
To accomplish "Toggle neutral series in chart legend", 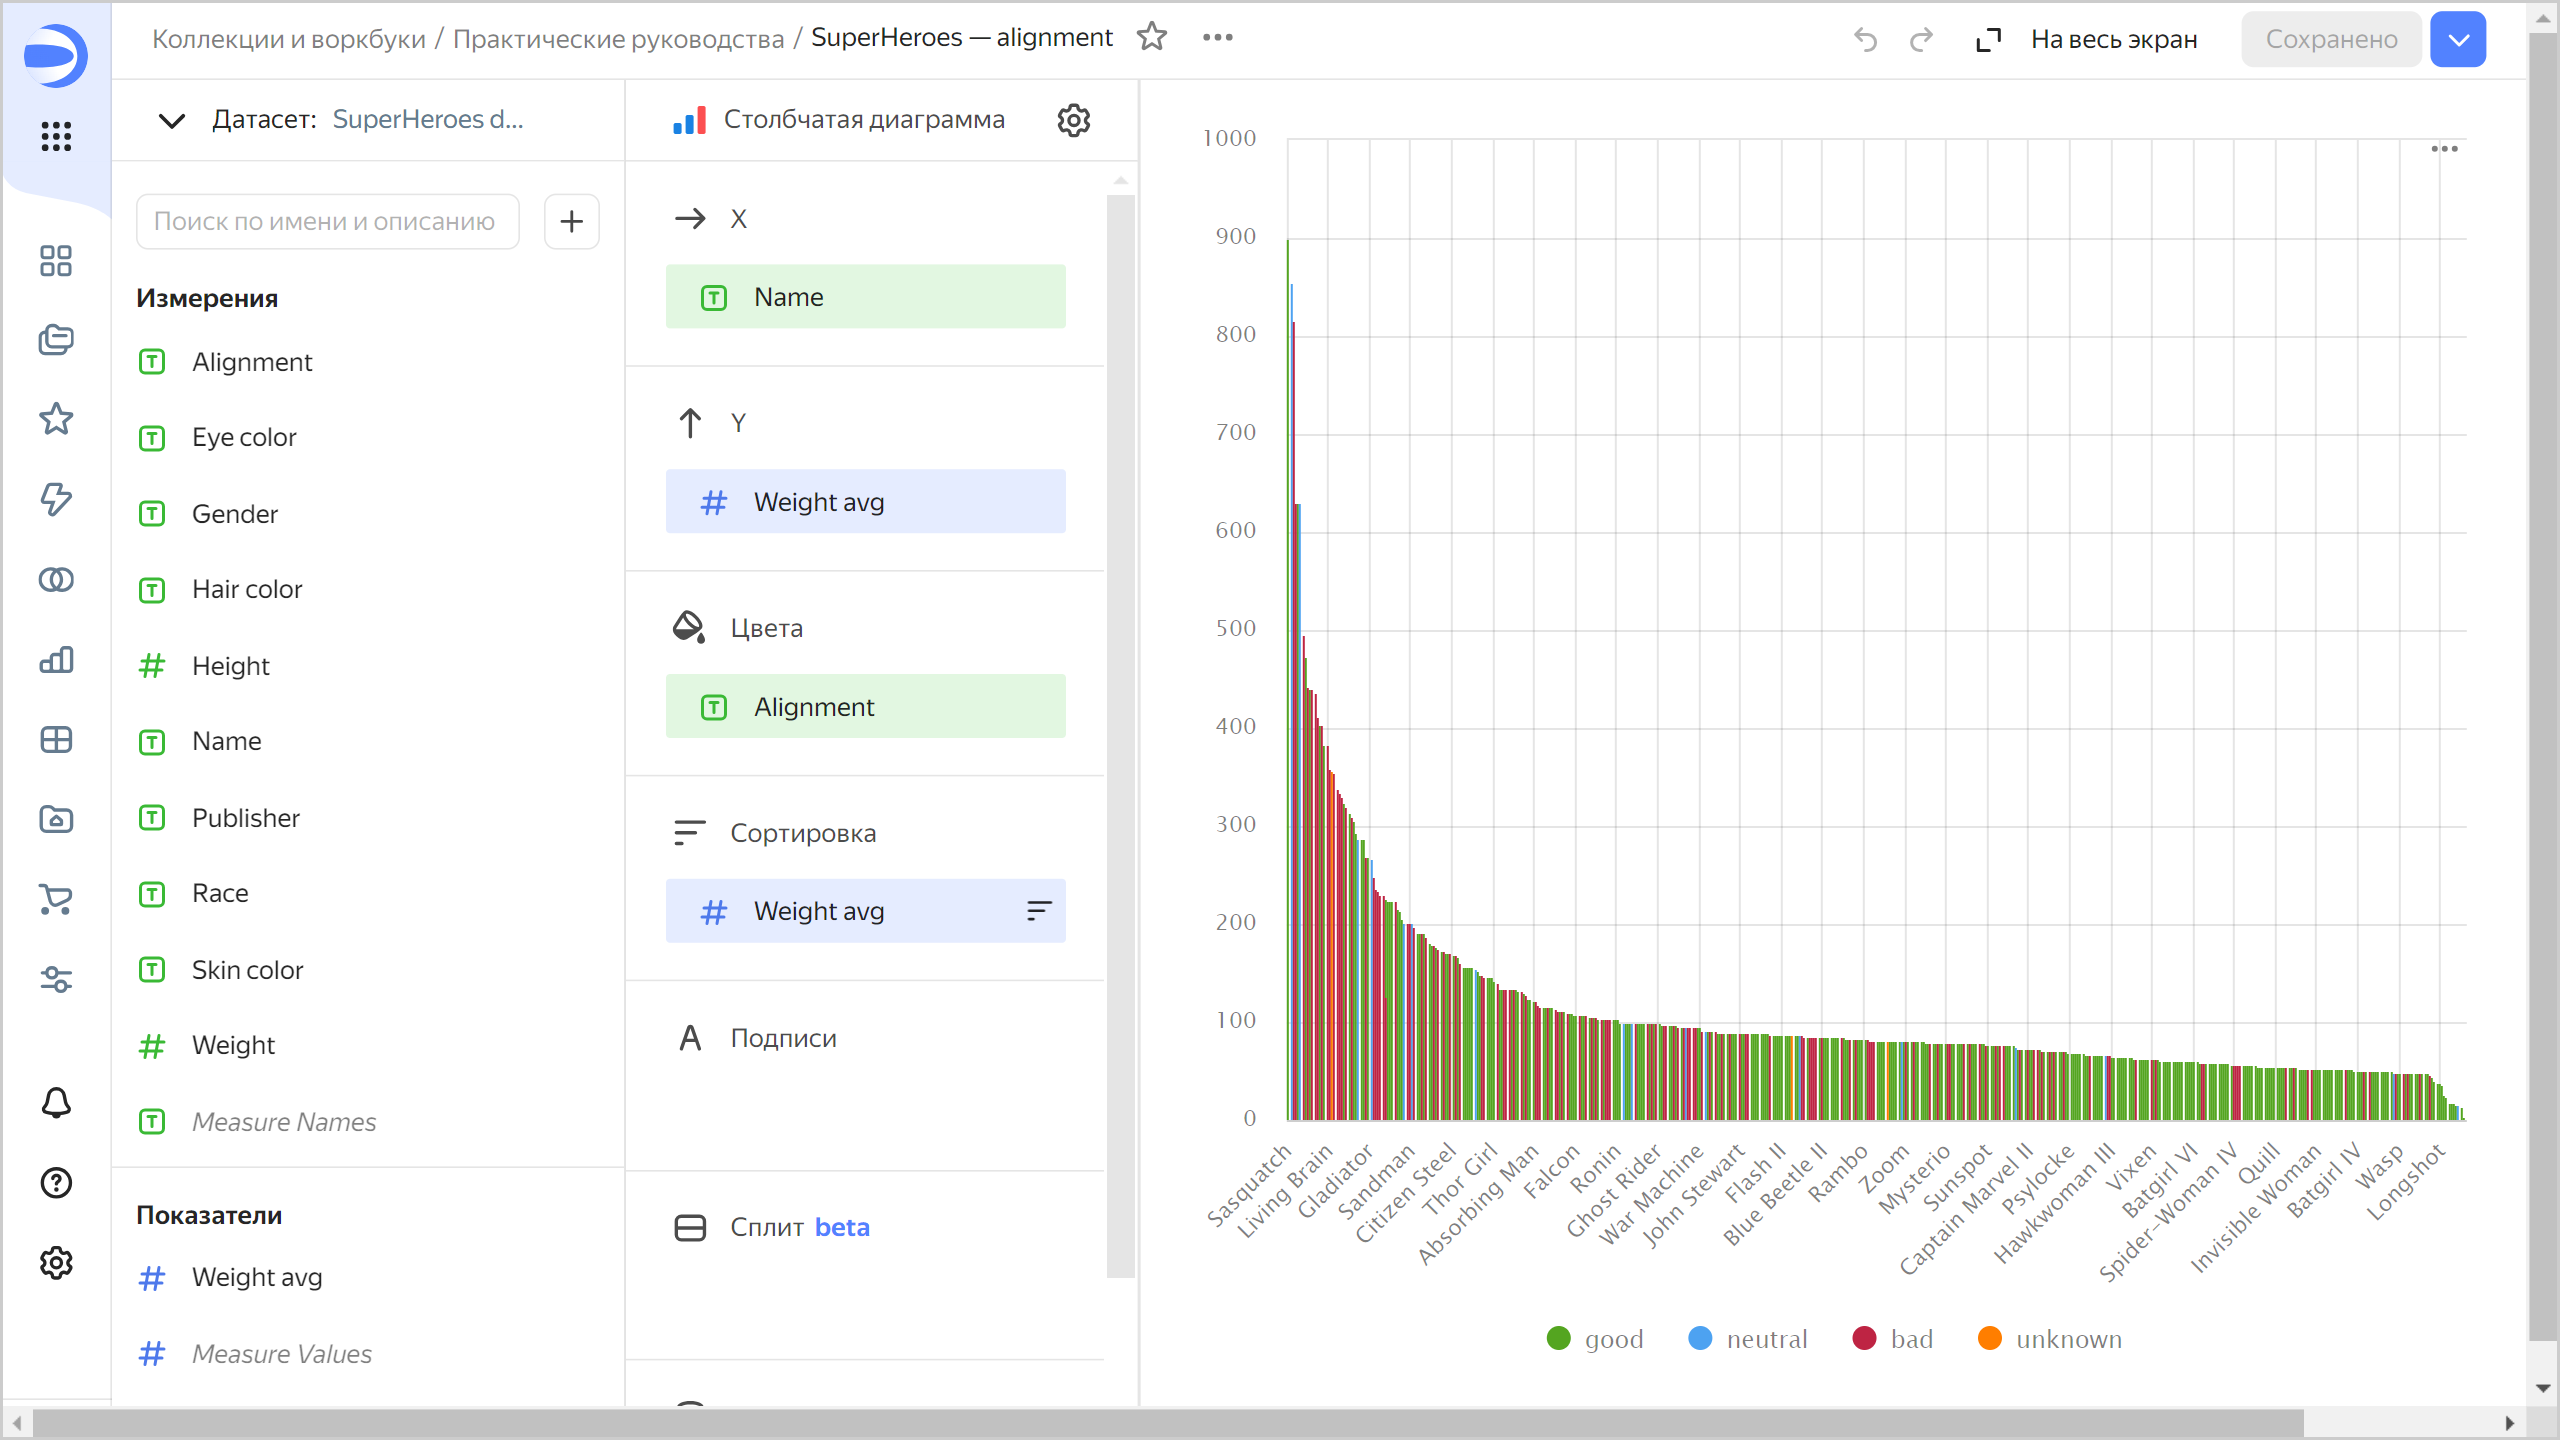I will (x=1748, y=1339).
